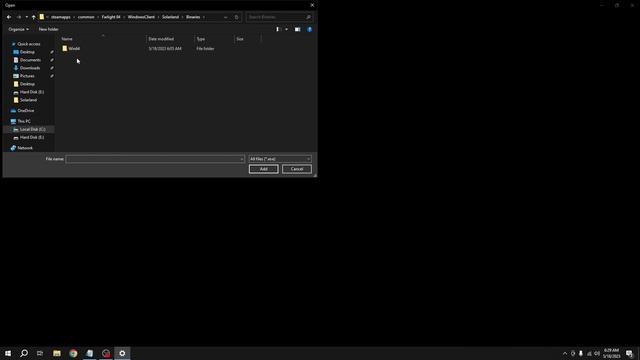Jump to common in the breadcrumb
Image resolution: width=640 pixels, height=360 pixels.
coord(86,17)
